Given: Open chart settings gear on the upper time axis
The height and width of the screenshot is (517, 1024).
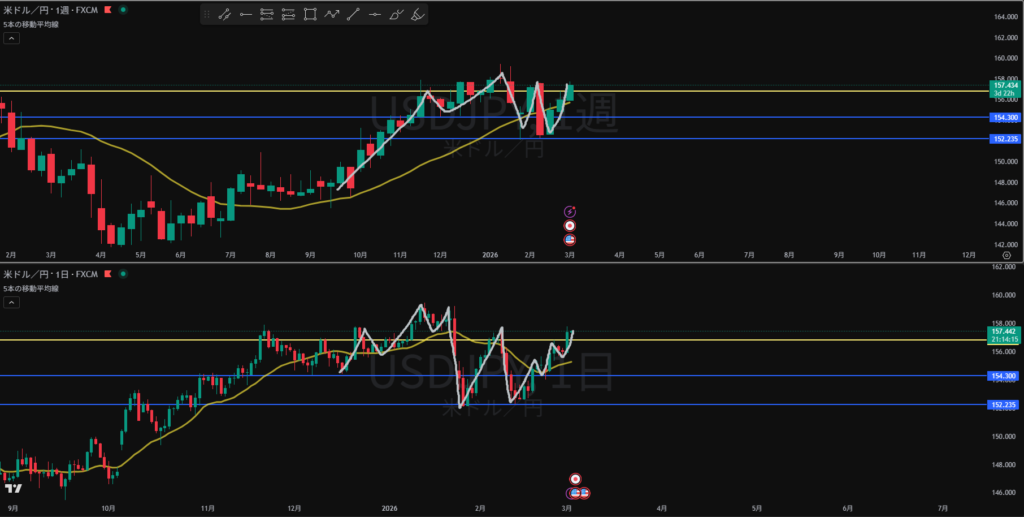Looking at the screenshot, I should click(x=1006, y=256).
